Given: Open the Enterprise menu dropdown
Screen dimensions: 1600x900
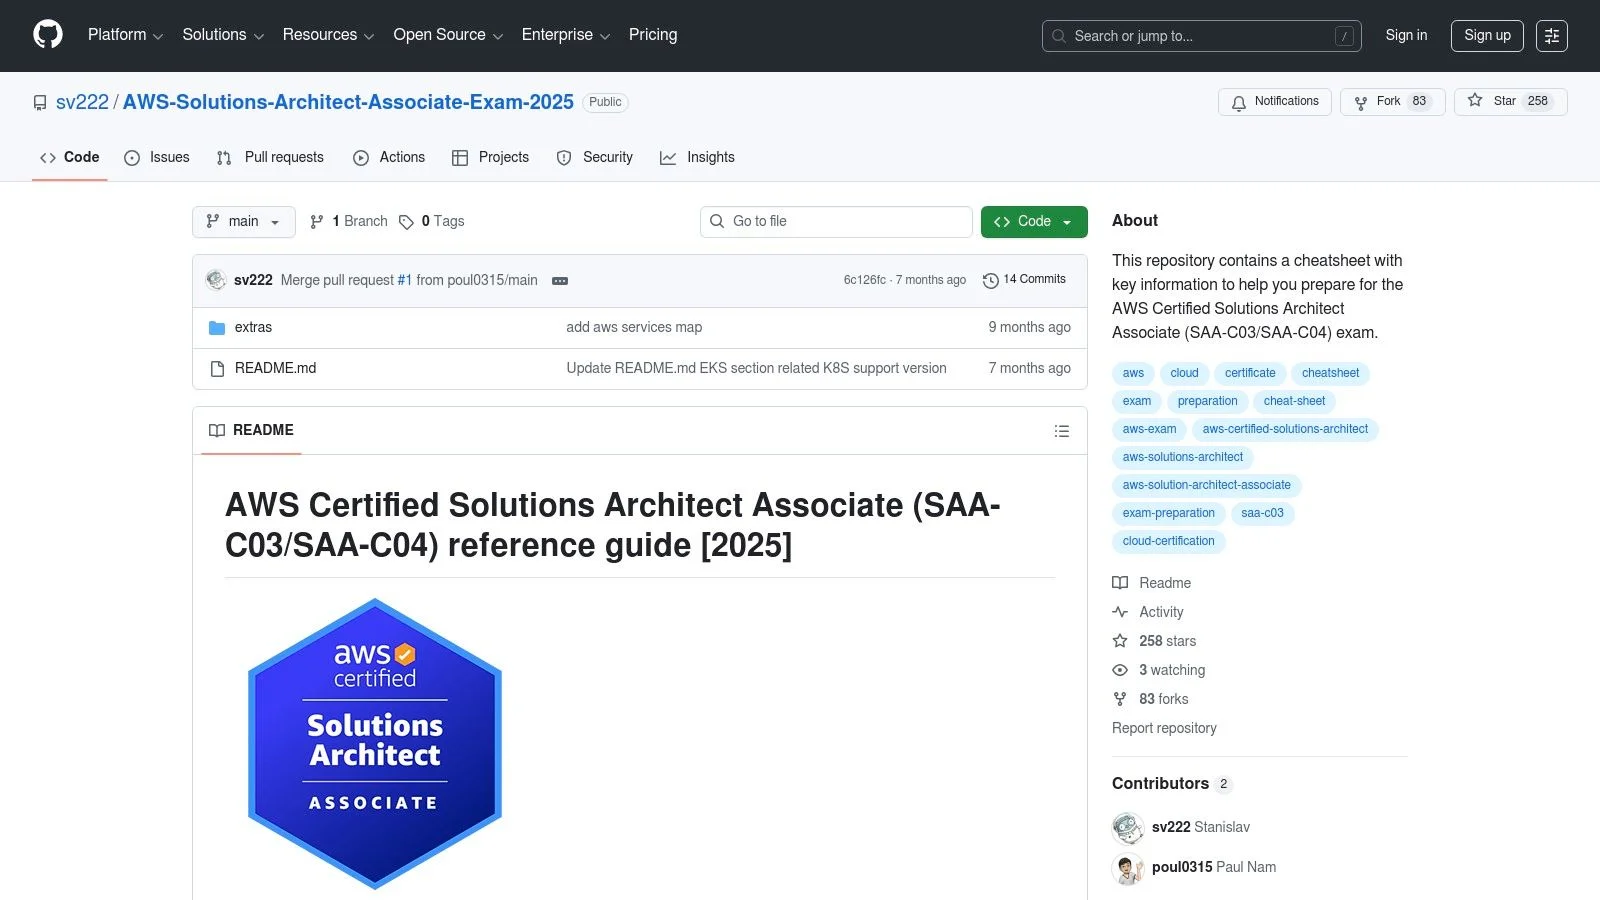Looking at the screenshot, I should point(566,35).
